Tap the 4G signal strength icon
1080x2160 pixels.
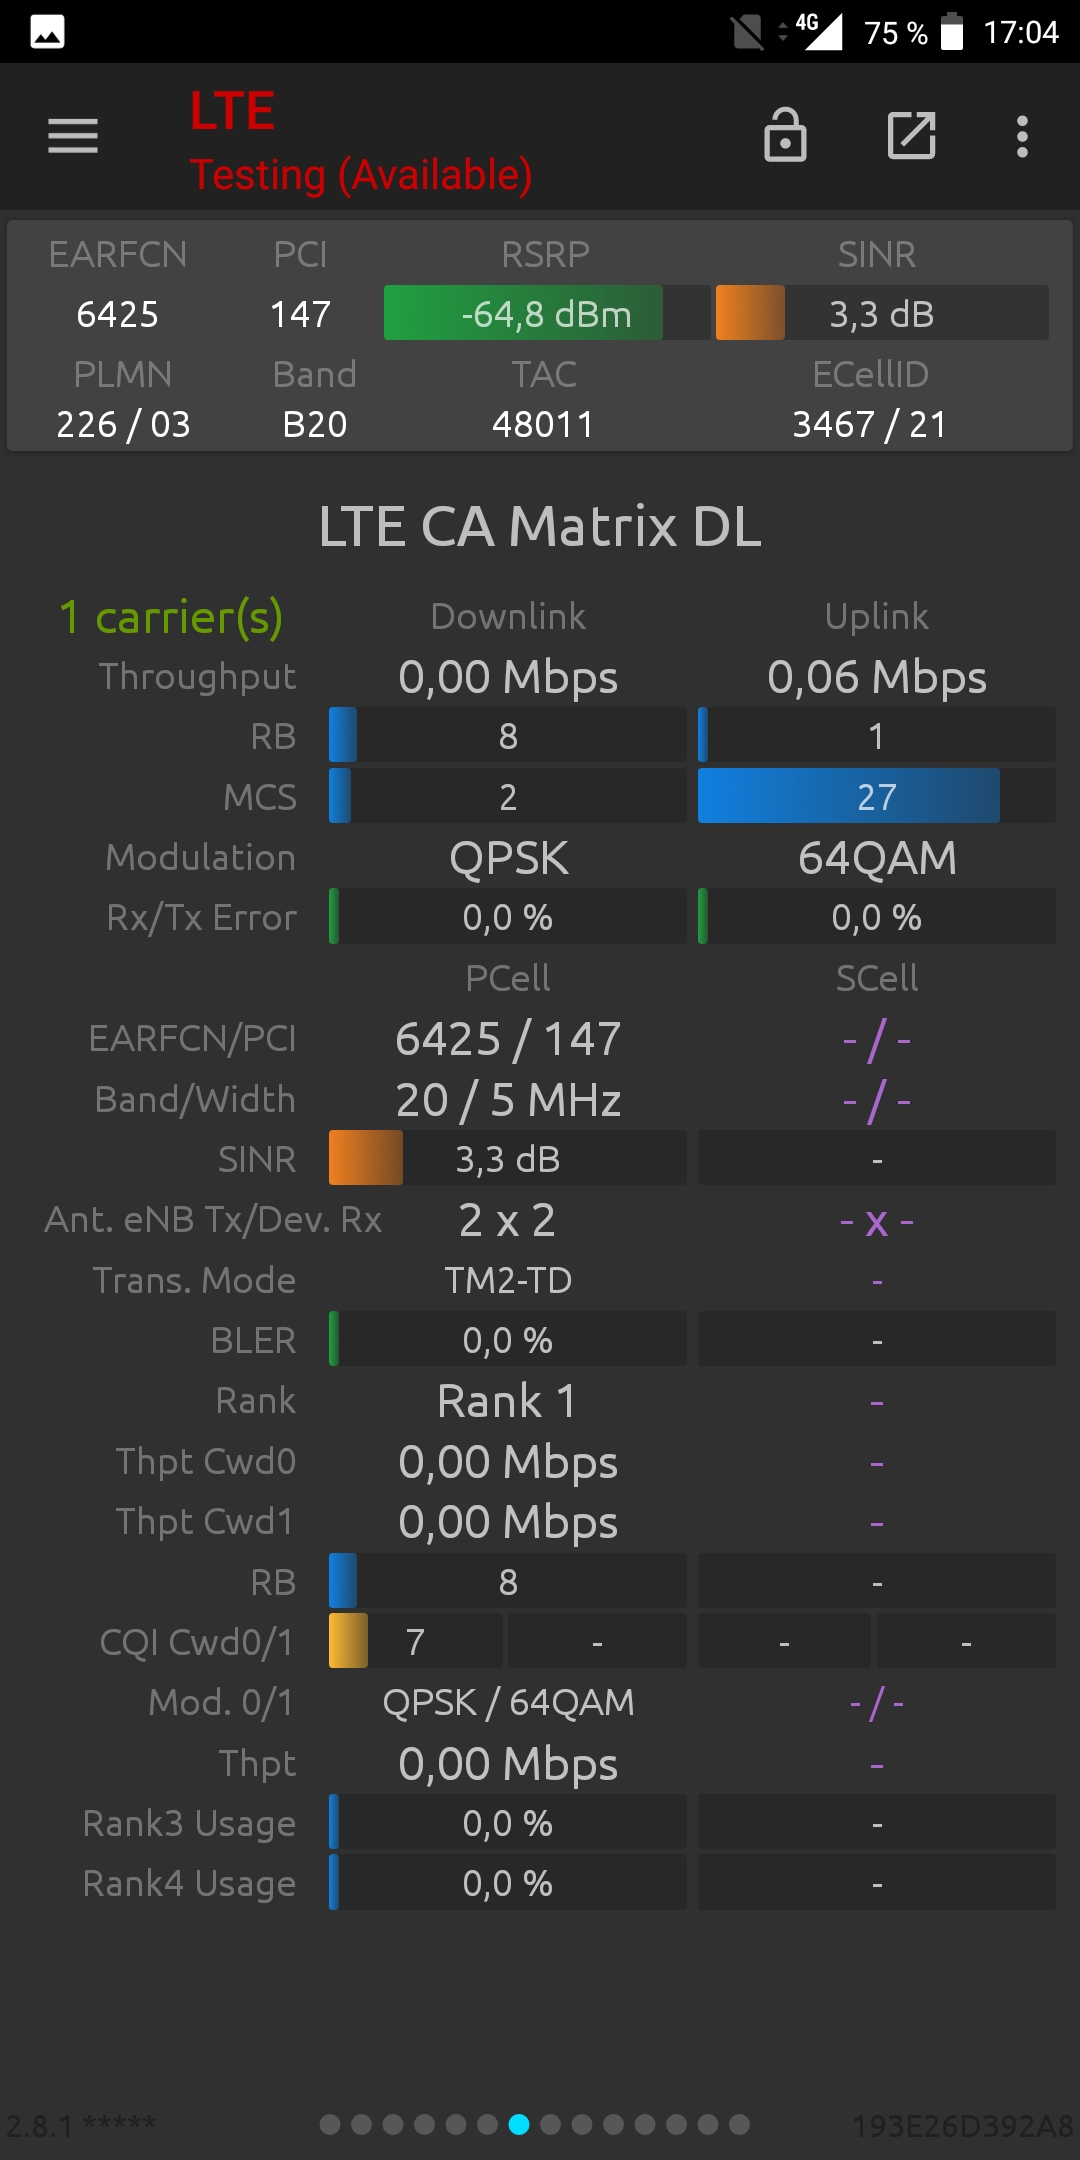820,31
